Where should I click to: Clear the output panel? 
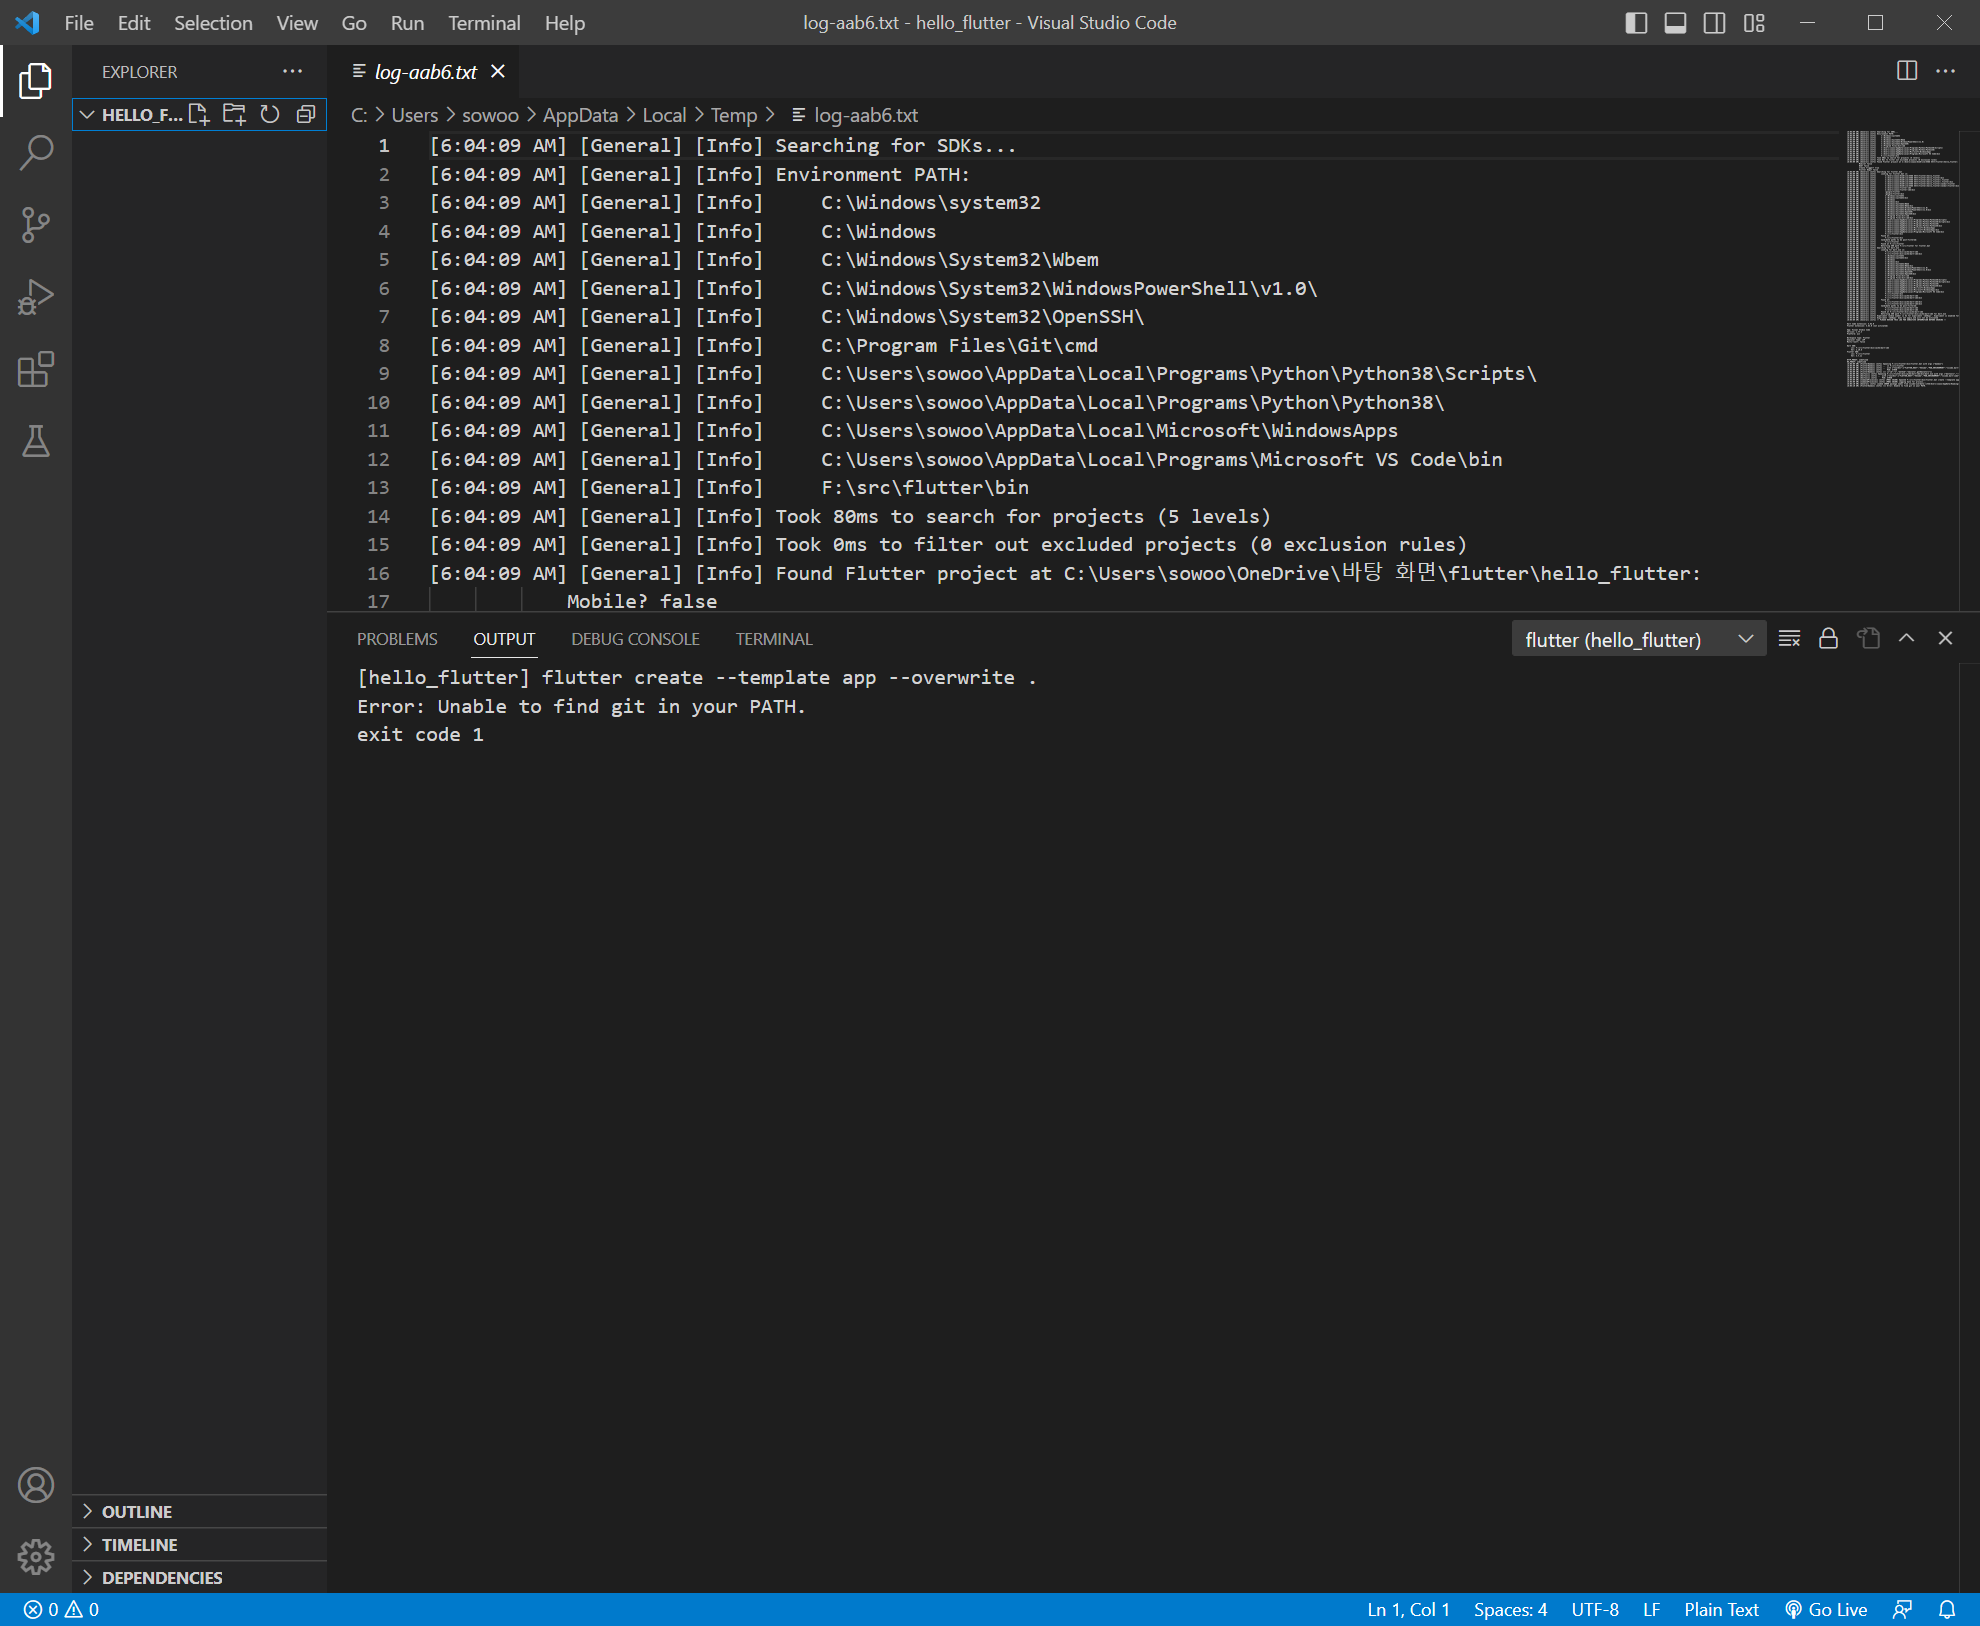coord(1790,639)
